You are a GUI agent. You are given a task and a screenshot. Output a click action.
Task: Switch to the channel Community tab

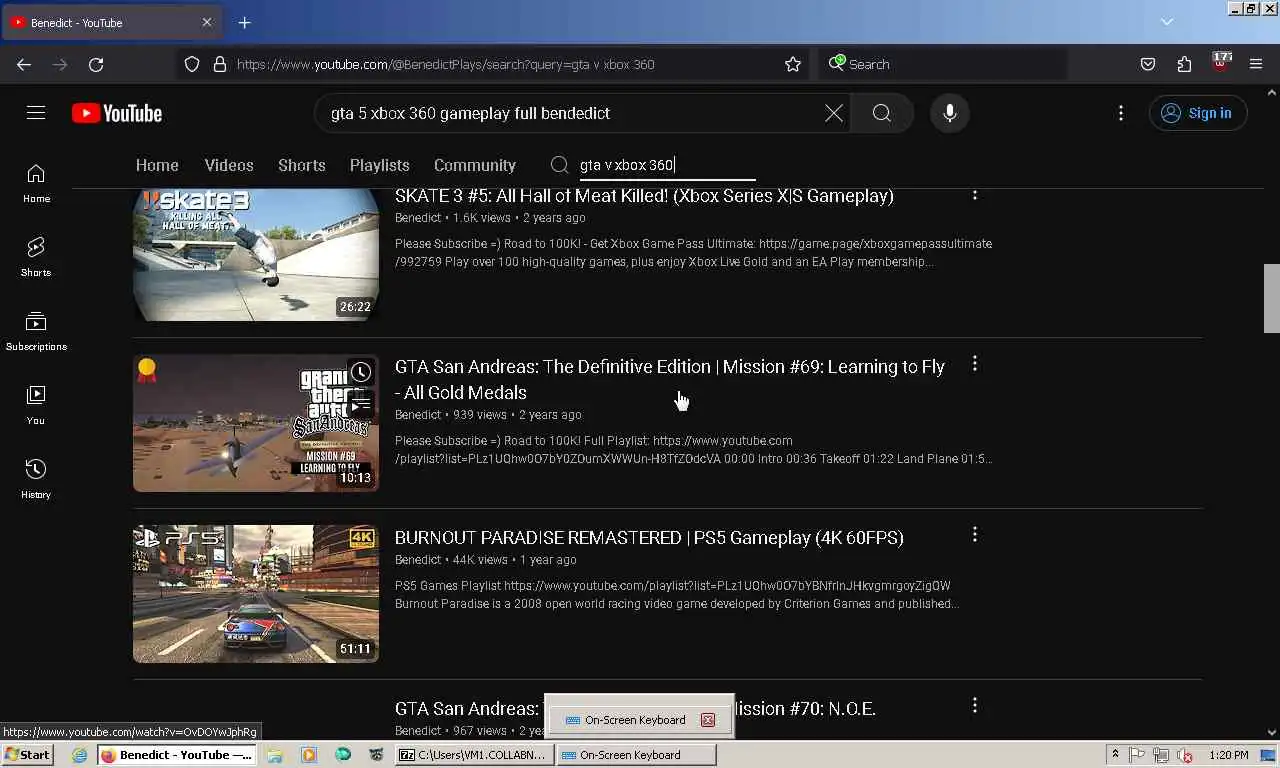point(475,165)
